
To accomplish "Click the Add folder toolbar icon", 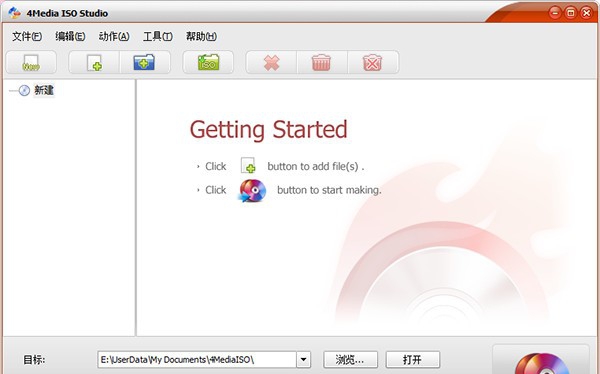I will pyautogui.click(x=144, y=62).
